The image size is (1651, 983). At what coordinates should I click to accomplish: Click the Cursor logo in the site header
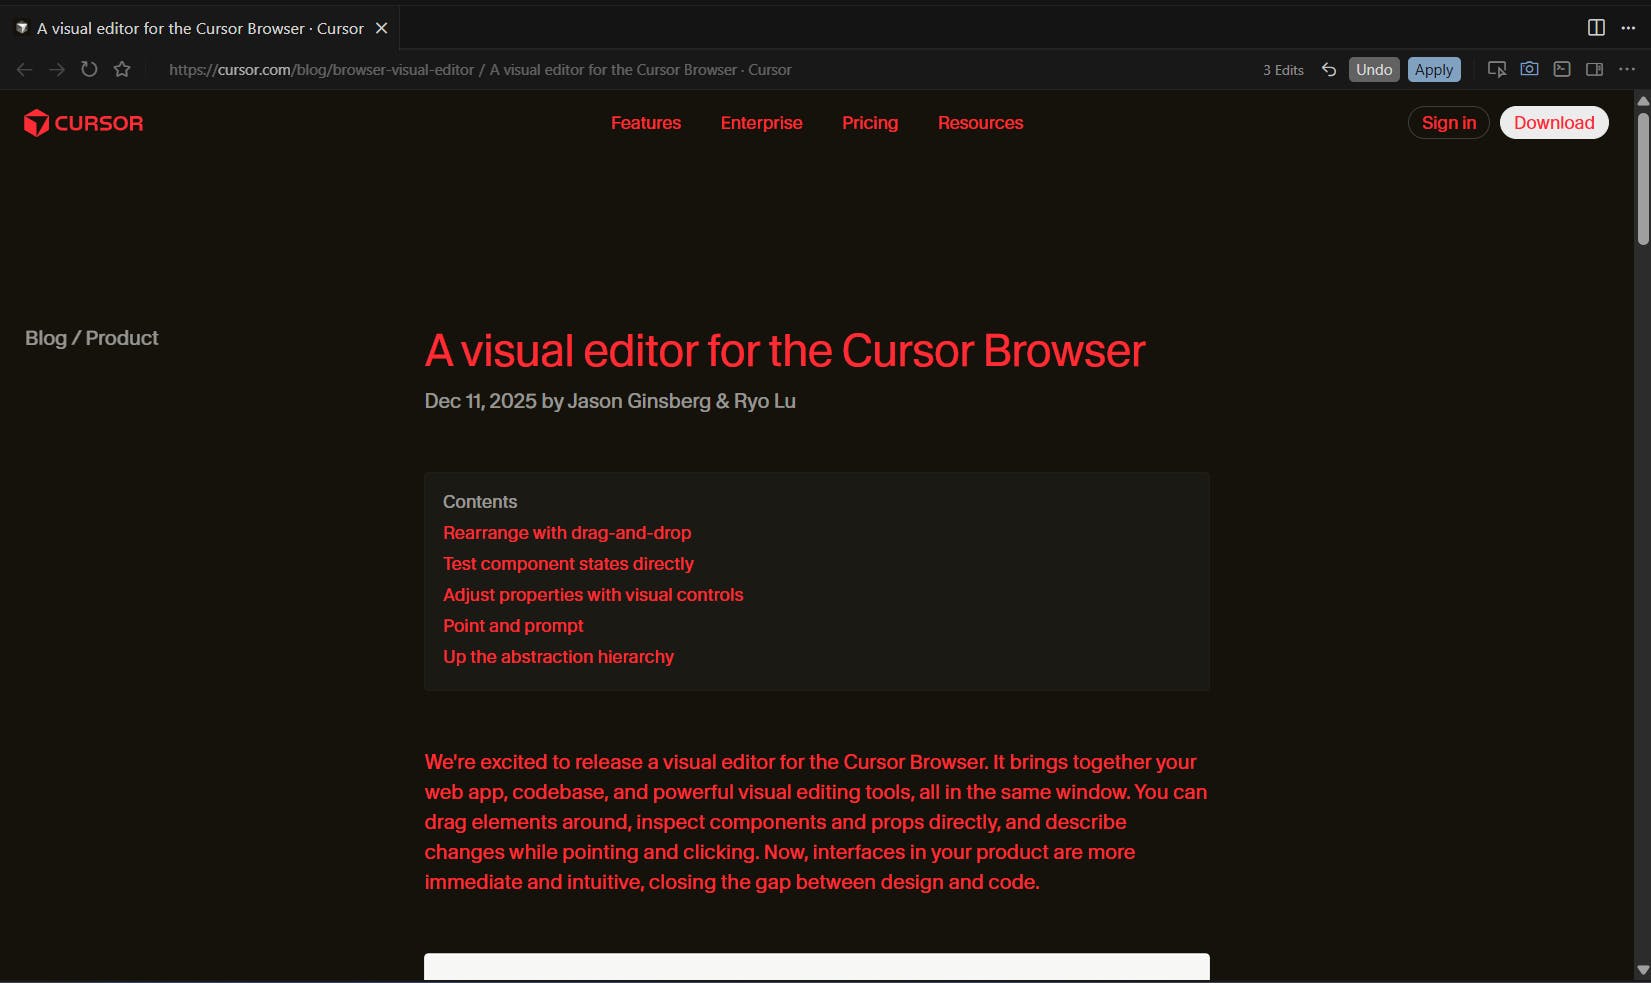pos(84,123)
